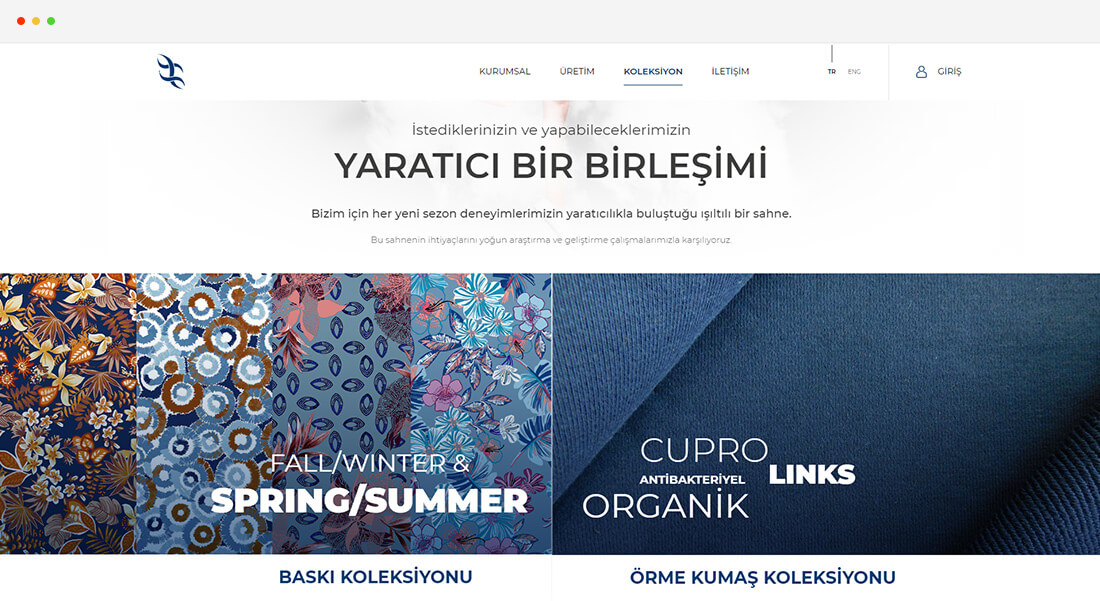Open the ÜRETİM menu item

(x=577, y=72)
